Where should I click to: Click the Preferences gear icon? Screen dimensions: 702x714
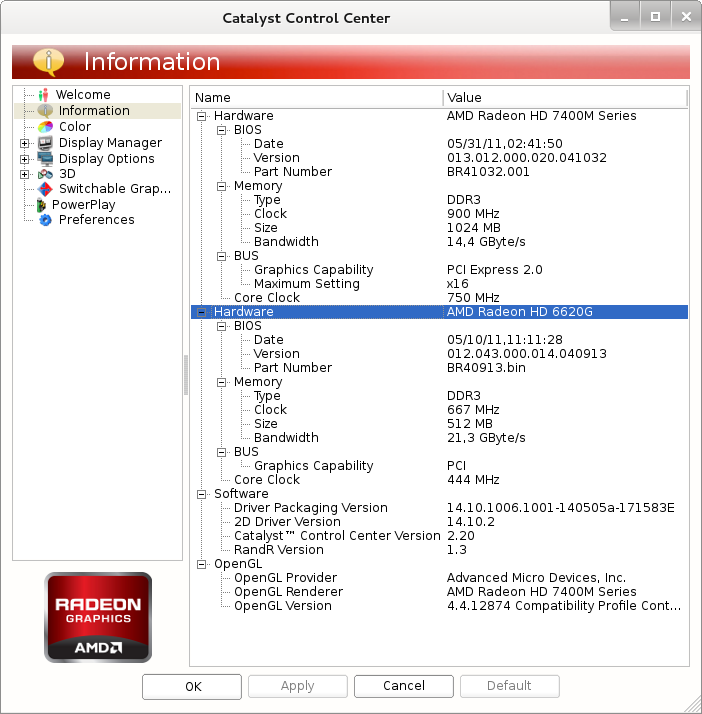(45, 220)
